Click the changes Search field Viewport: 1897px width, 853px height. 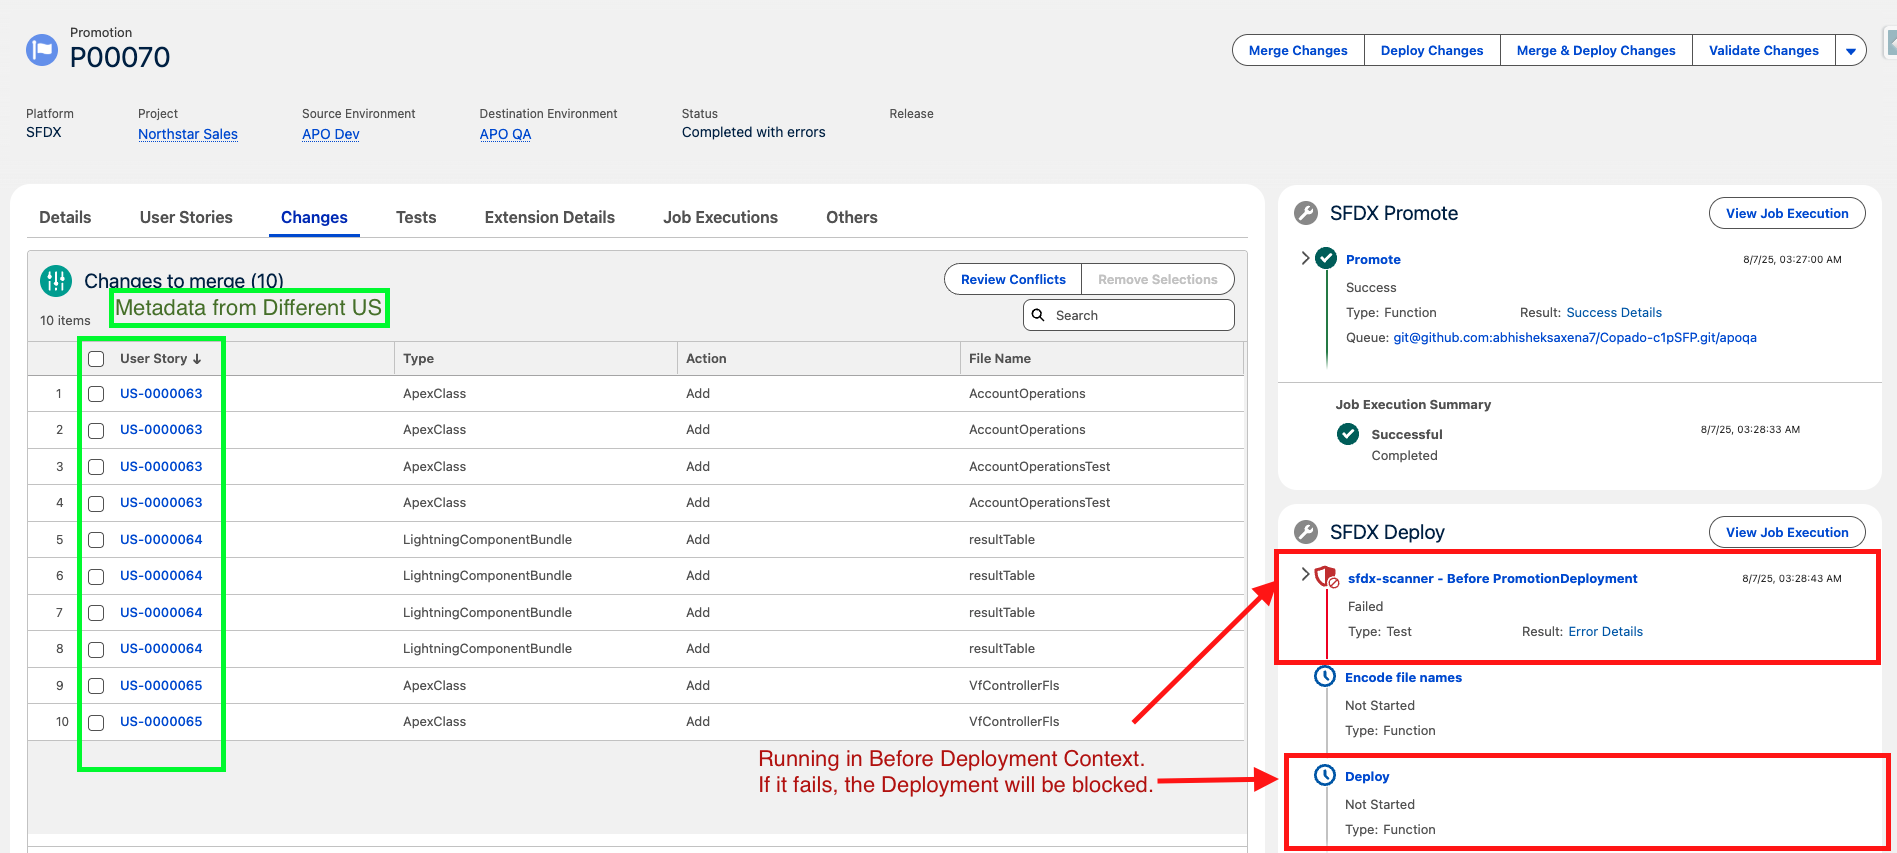click(x=1128, y=315)
